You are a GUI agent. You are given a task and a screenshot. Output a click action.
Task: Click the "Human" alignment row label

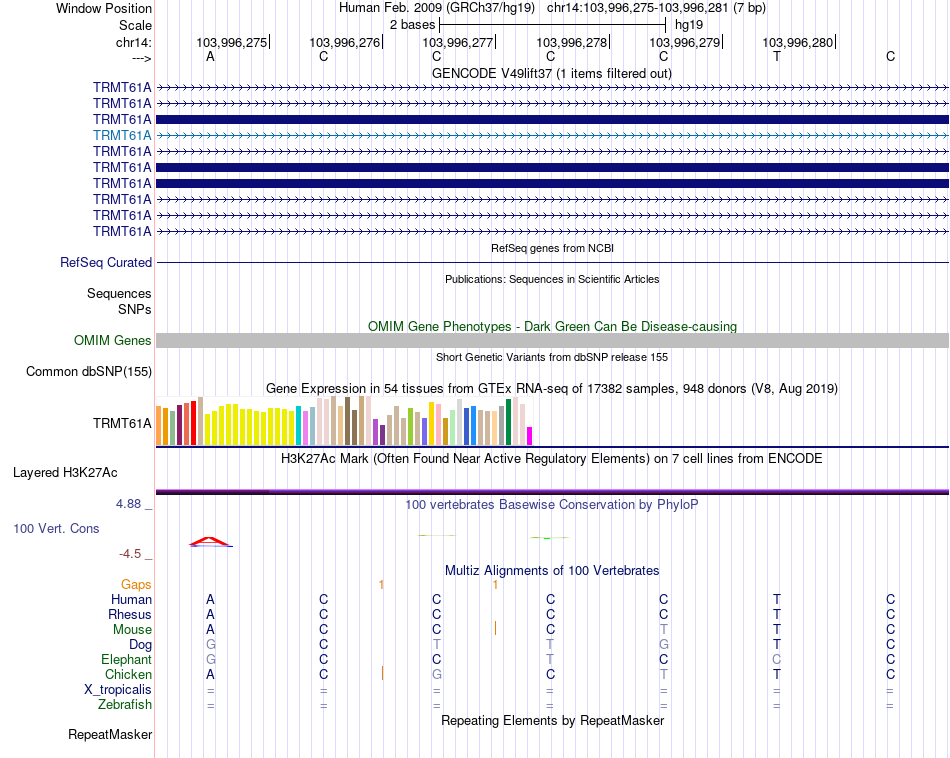point(131,599)
